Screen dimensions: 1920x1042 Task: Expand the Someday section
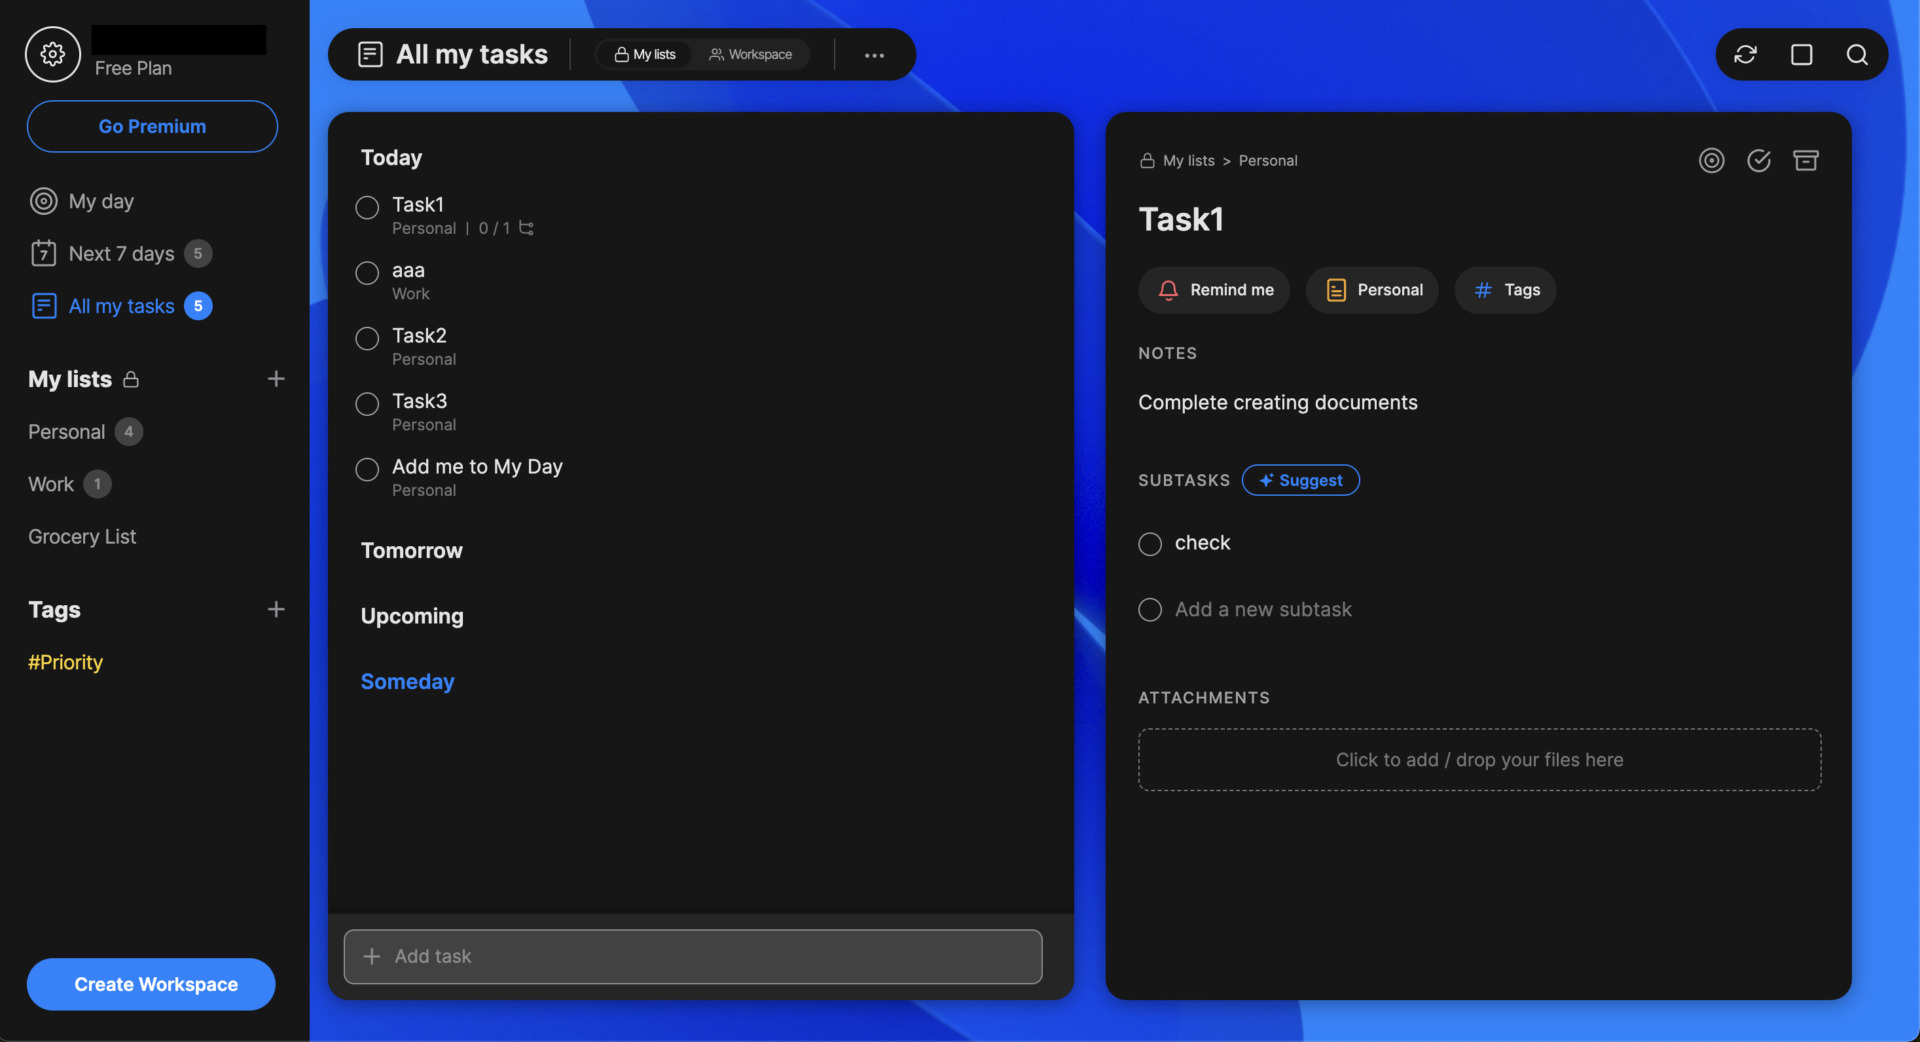[407, 682]
